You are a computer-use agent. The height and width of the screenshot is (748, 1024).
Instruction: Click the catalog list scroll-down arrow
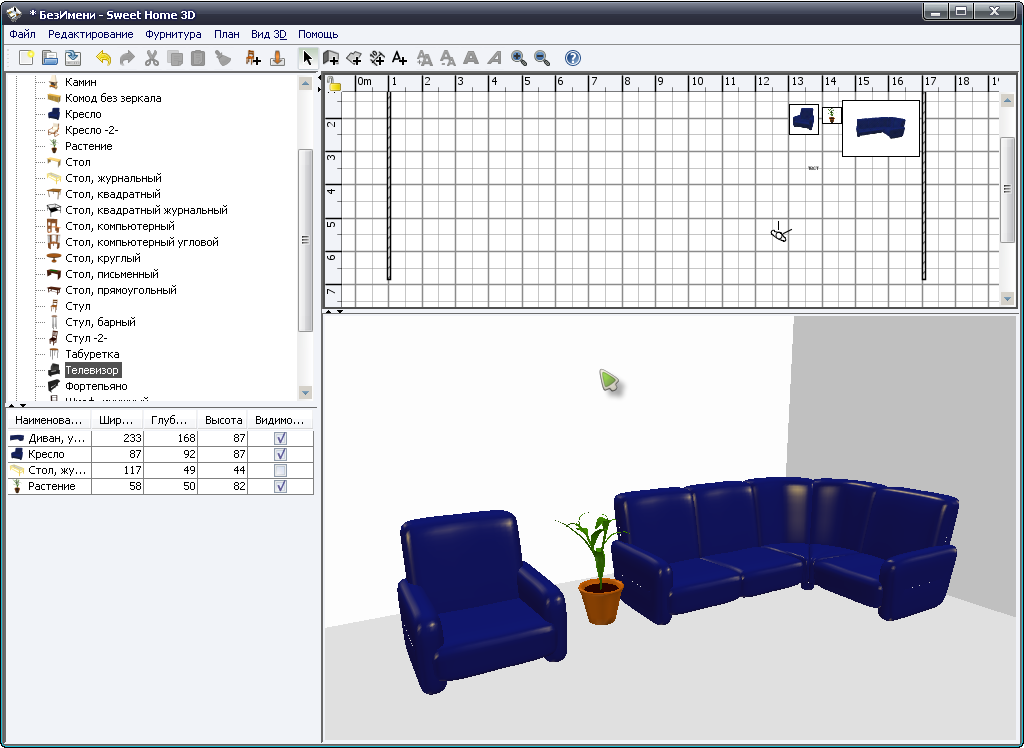(306, 393)
